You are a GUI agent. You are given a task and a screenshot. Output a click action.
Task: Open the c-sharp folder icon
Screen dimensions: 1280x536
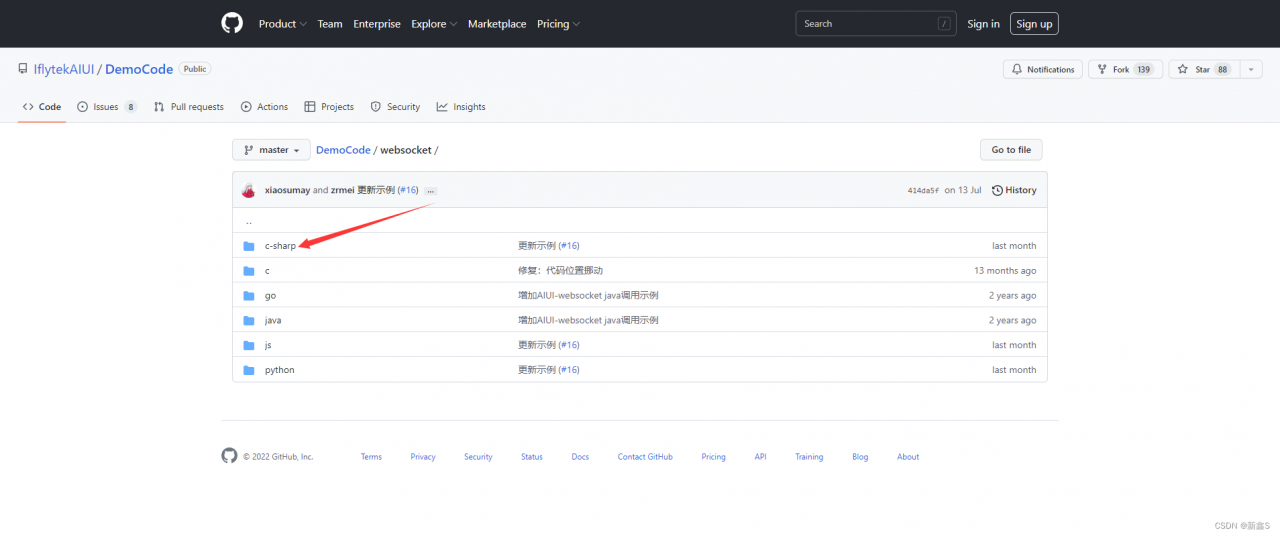click(249, 246)
